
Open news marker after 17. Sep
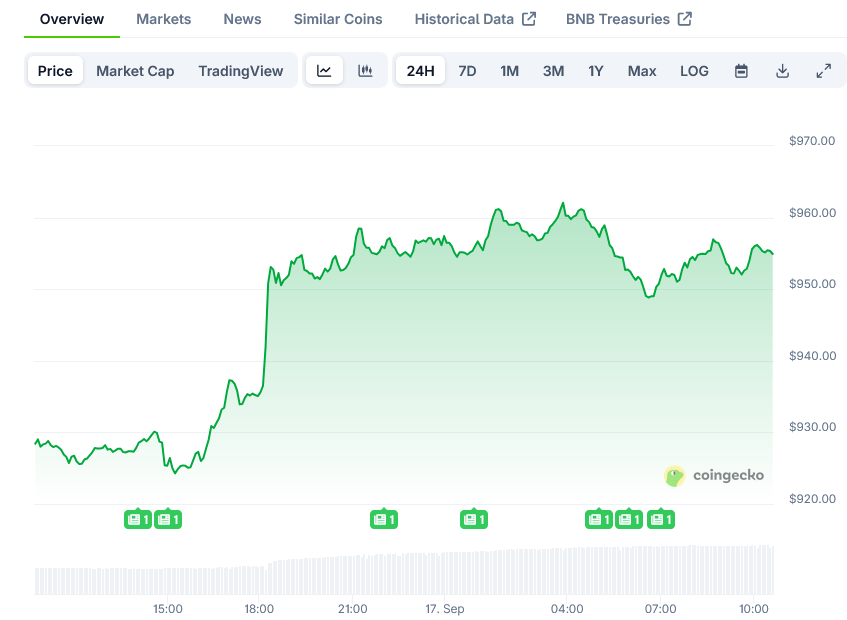click(x=474, y=519)
